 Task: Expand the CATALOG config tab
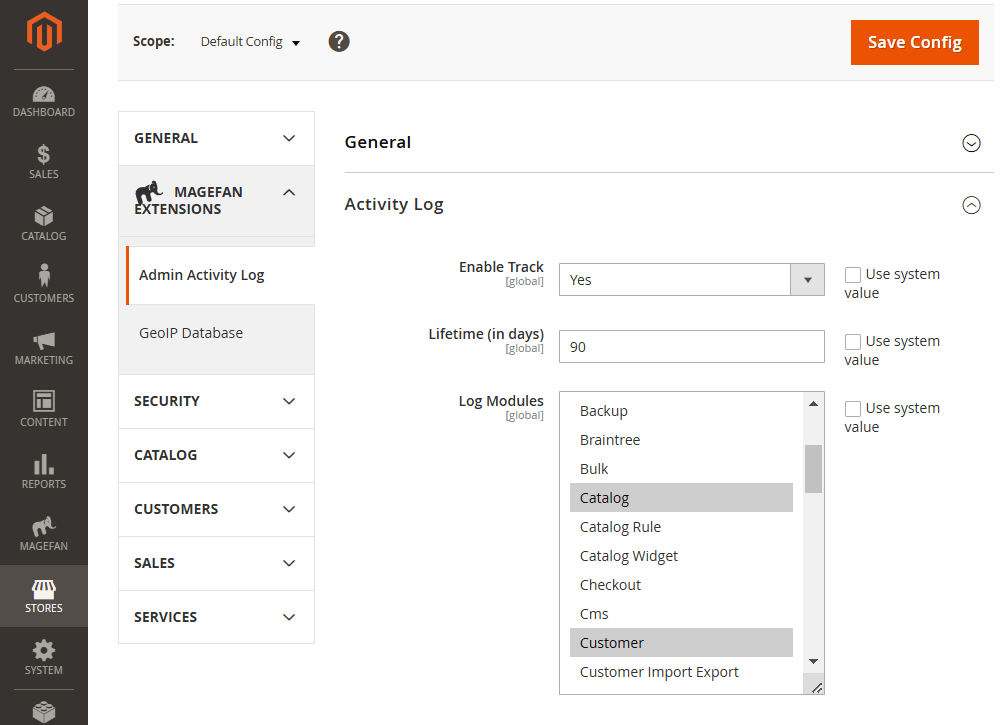pyautogui.click(x=216, y=455)
